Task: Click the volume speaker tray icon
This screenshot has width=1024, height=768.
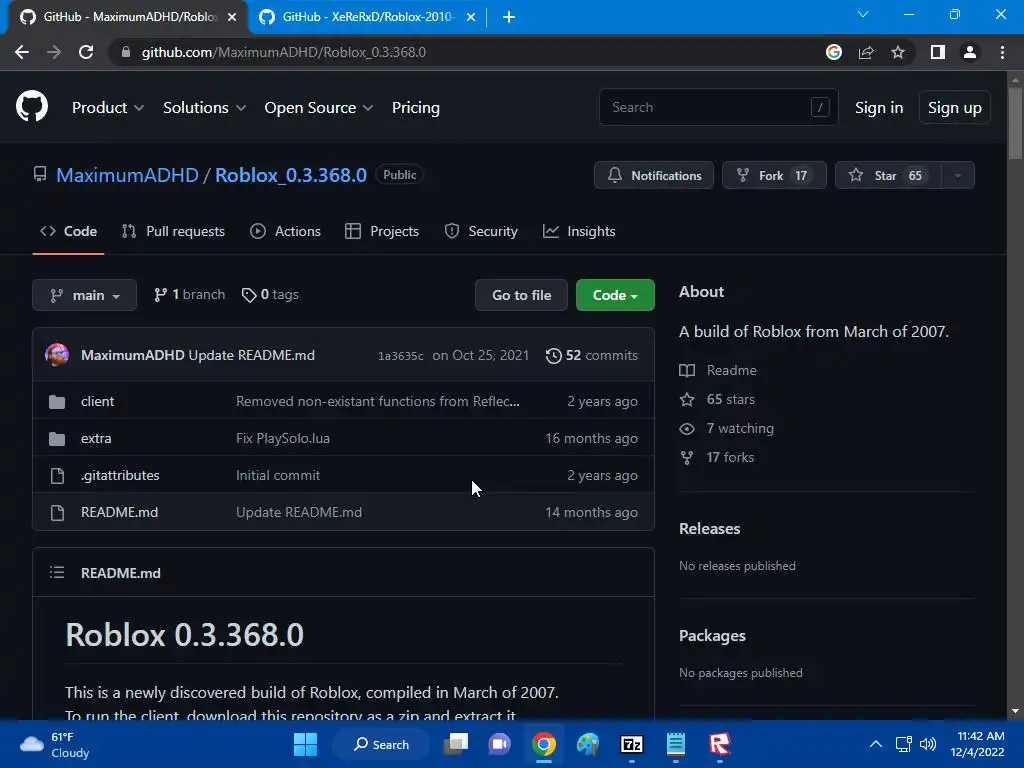Action: pos(928,744)
